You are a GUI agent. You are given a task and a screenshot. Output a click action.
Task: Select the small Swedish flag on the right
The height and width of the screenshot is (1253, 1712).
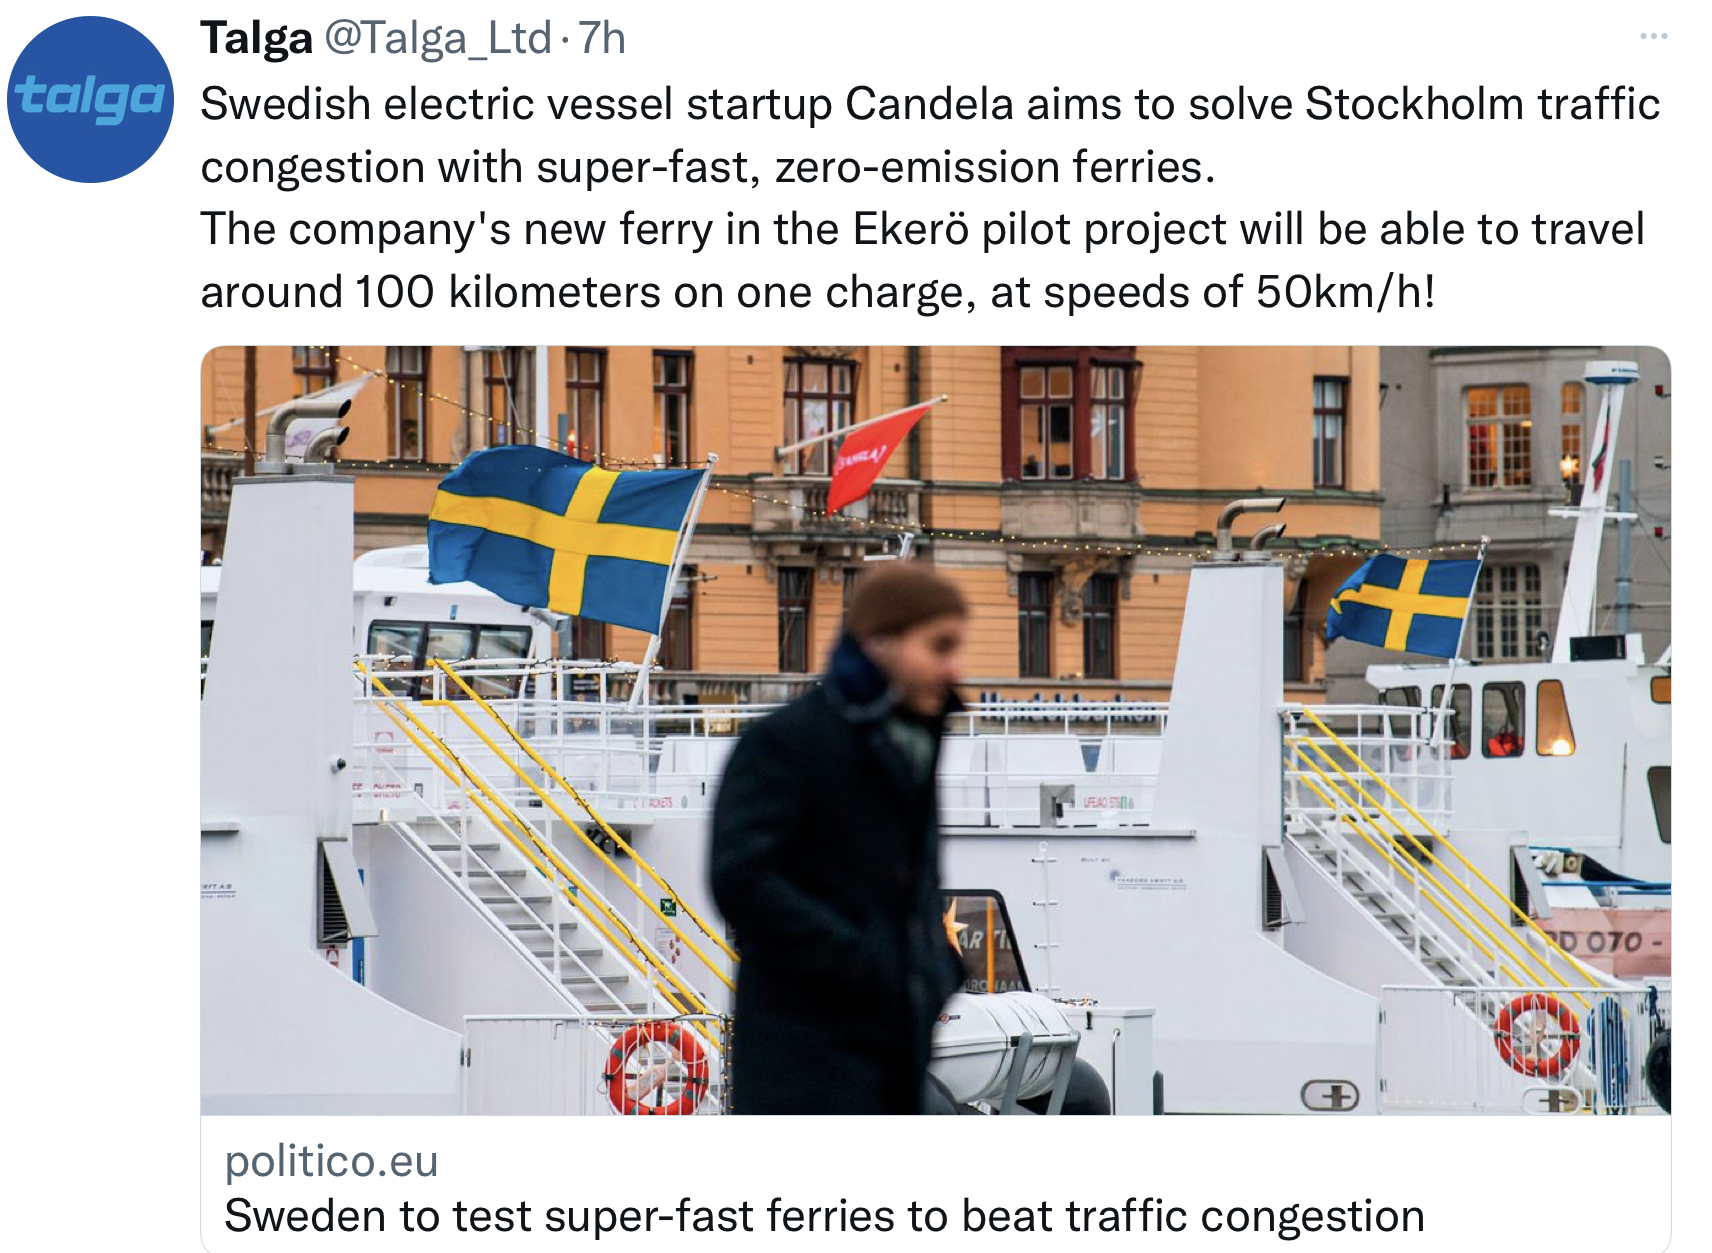pyautogui.click(x=1402, y=603)
